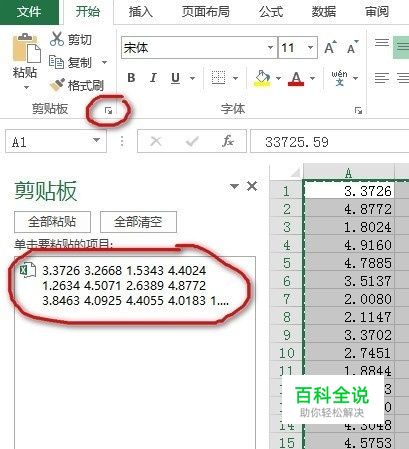Open the clipboard pane options arrow

click(x=235, y=186)
